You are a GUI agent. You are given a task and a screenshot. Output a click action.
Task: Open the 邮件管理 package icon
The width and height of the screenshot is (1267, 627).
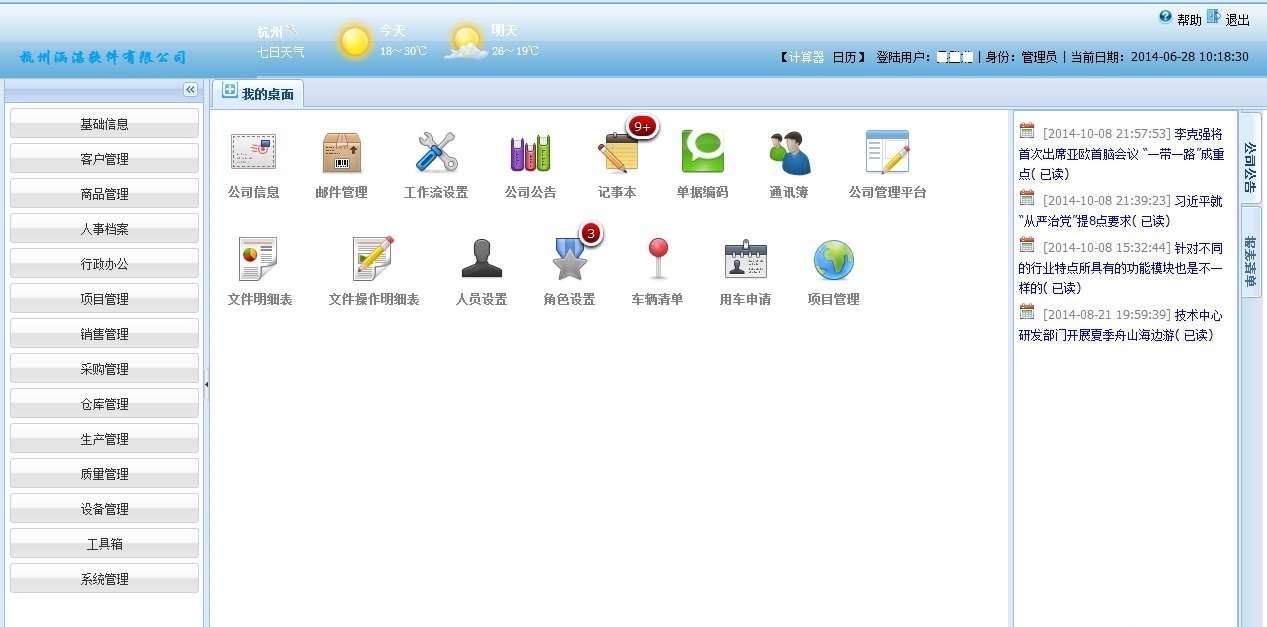[341, 153]
